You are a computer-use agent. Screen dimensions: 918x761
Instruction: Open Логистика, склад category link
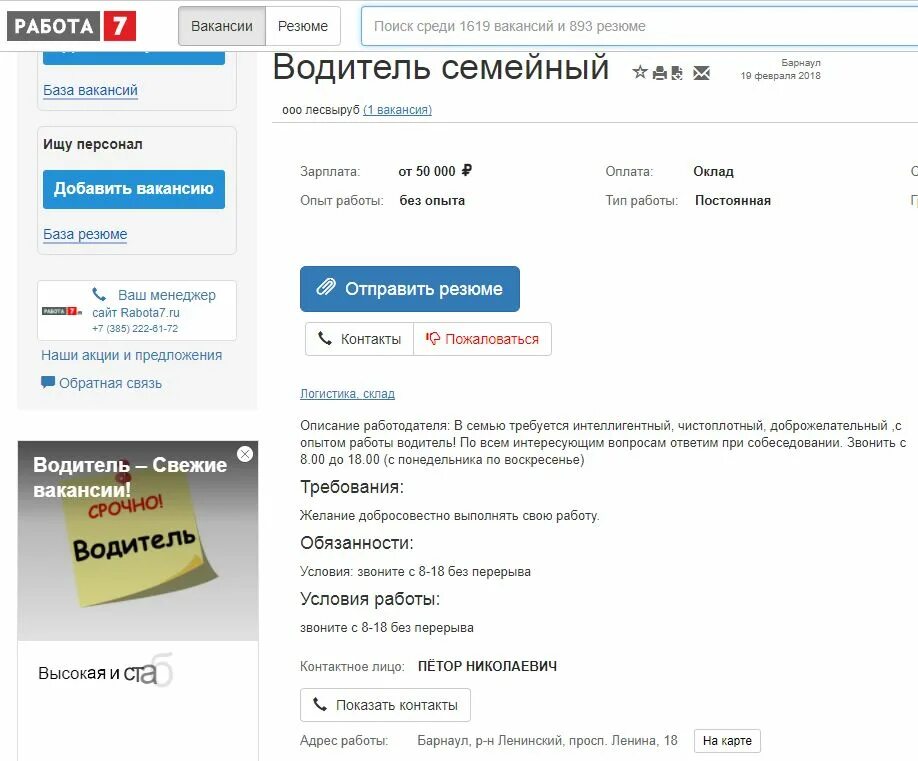347,394
